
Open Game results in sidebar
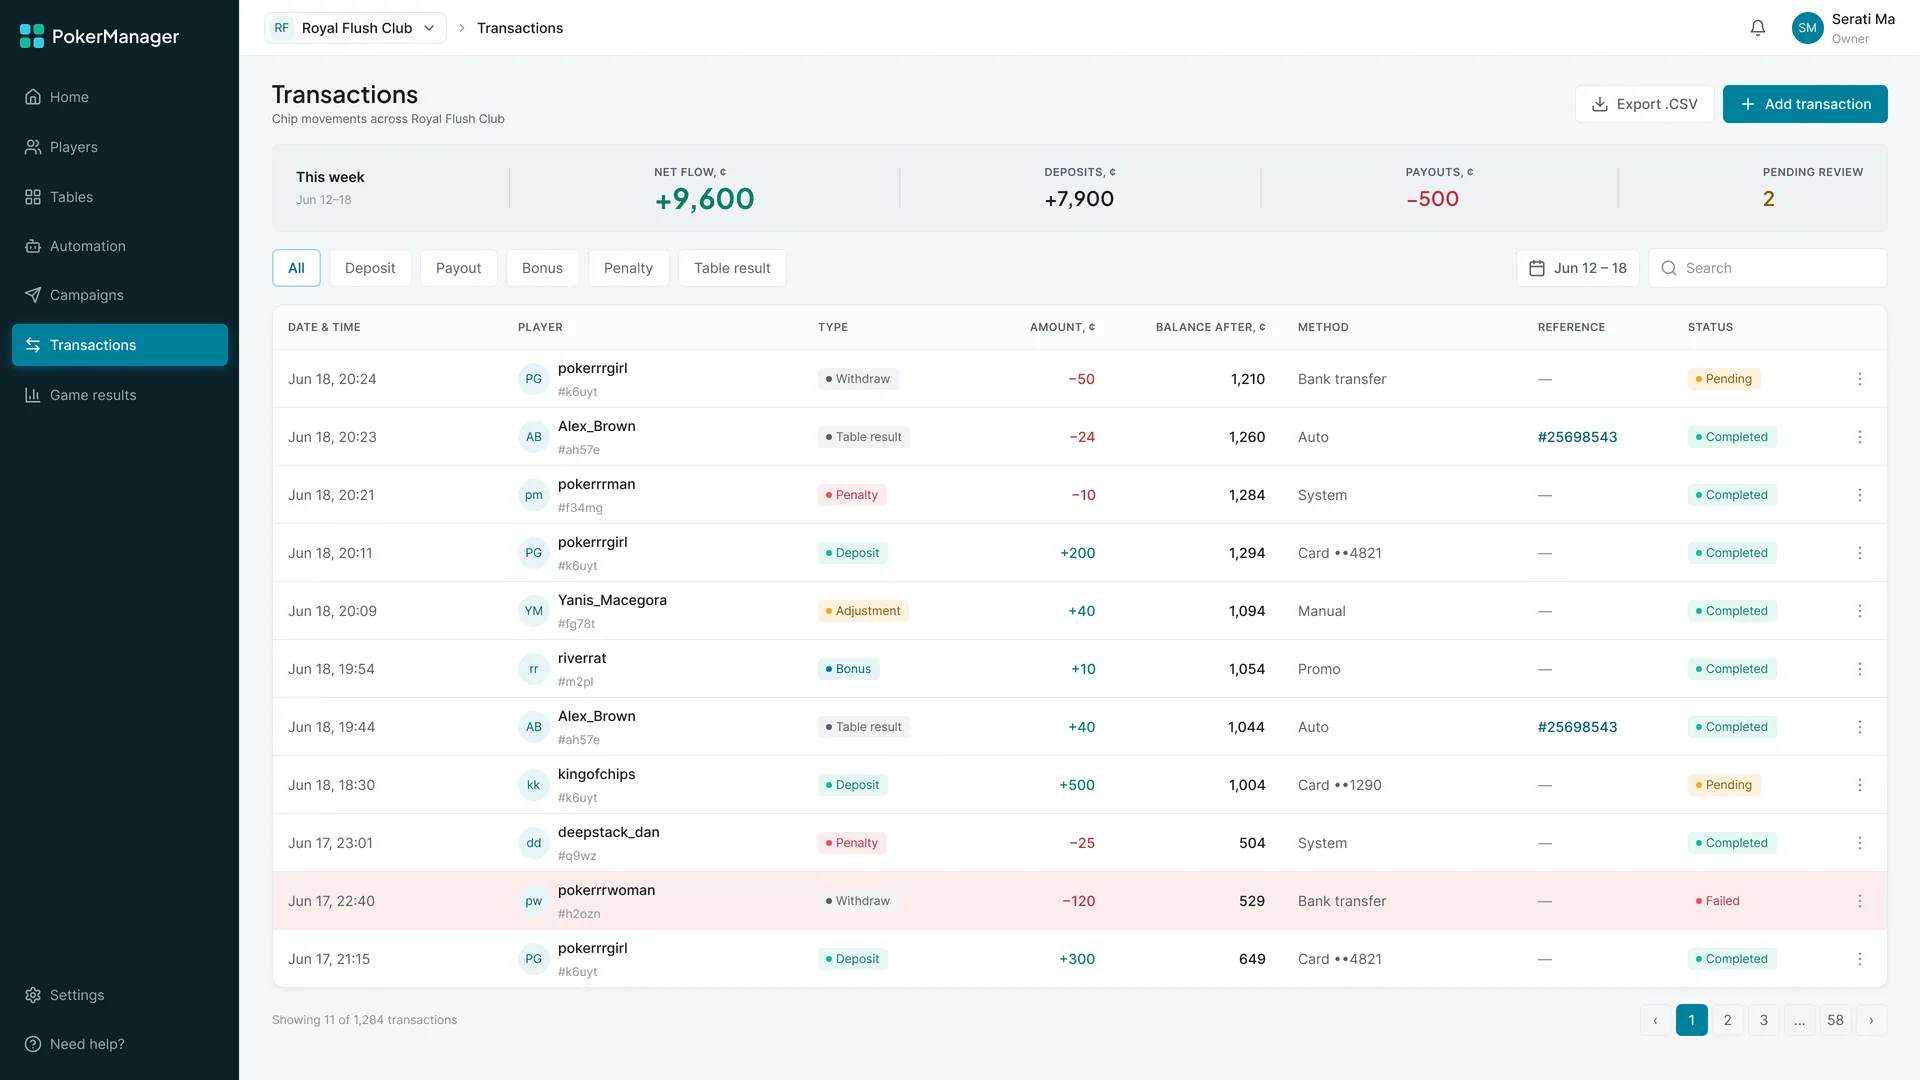120,395
